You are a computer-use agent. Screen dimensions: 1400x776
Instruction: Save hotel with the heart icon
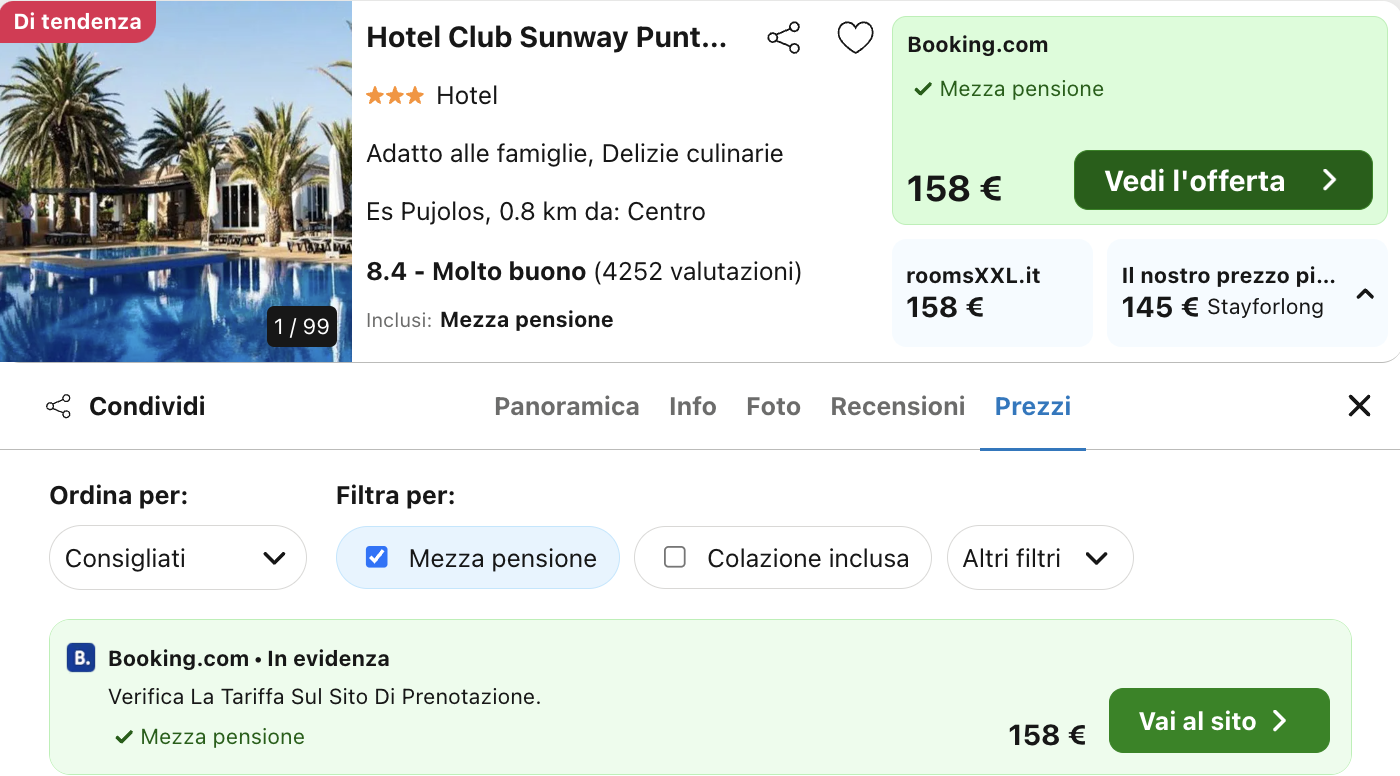(855, 39)
